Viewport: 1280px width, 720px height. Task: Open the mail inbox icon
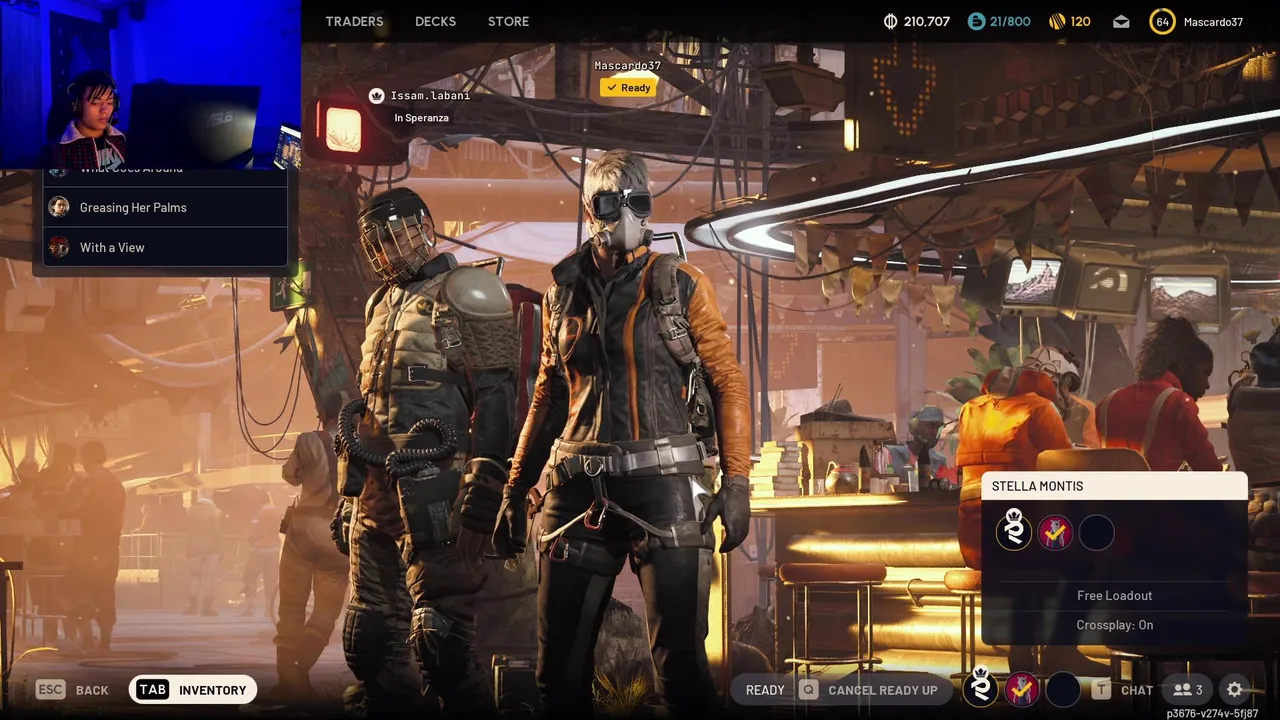point(1121,21)
